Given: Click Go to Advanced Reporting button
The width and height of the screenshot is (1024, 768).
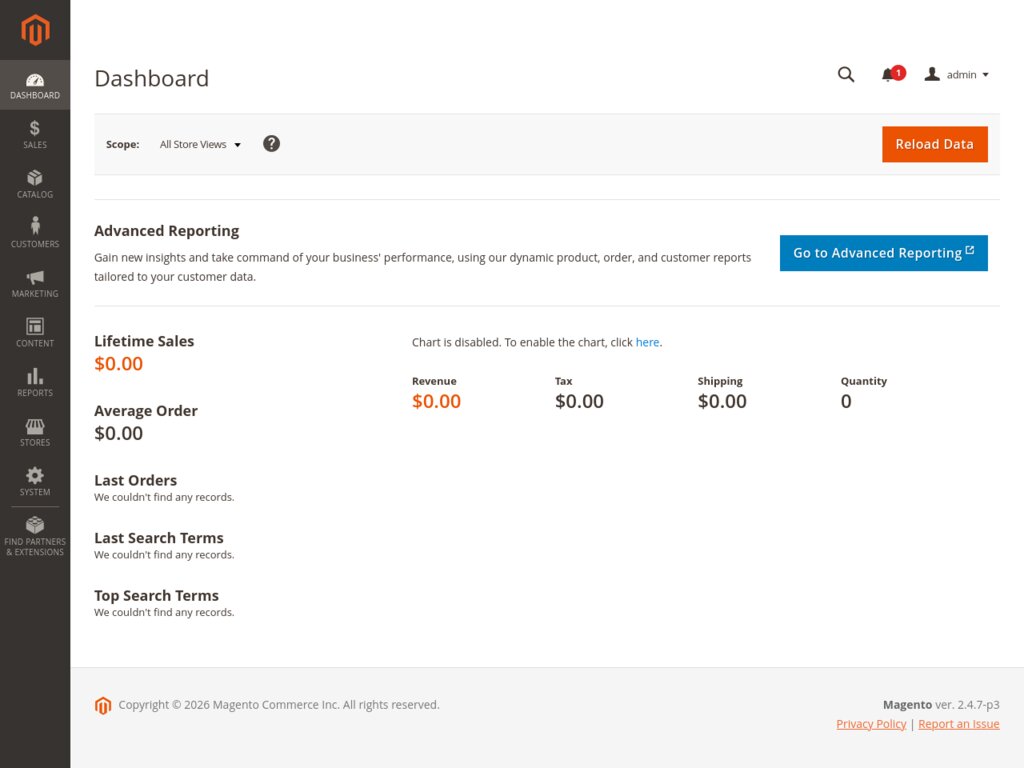Looking at the screenshot, I should 884,253.
